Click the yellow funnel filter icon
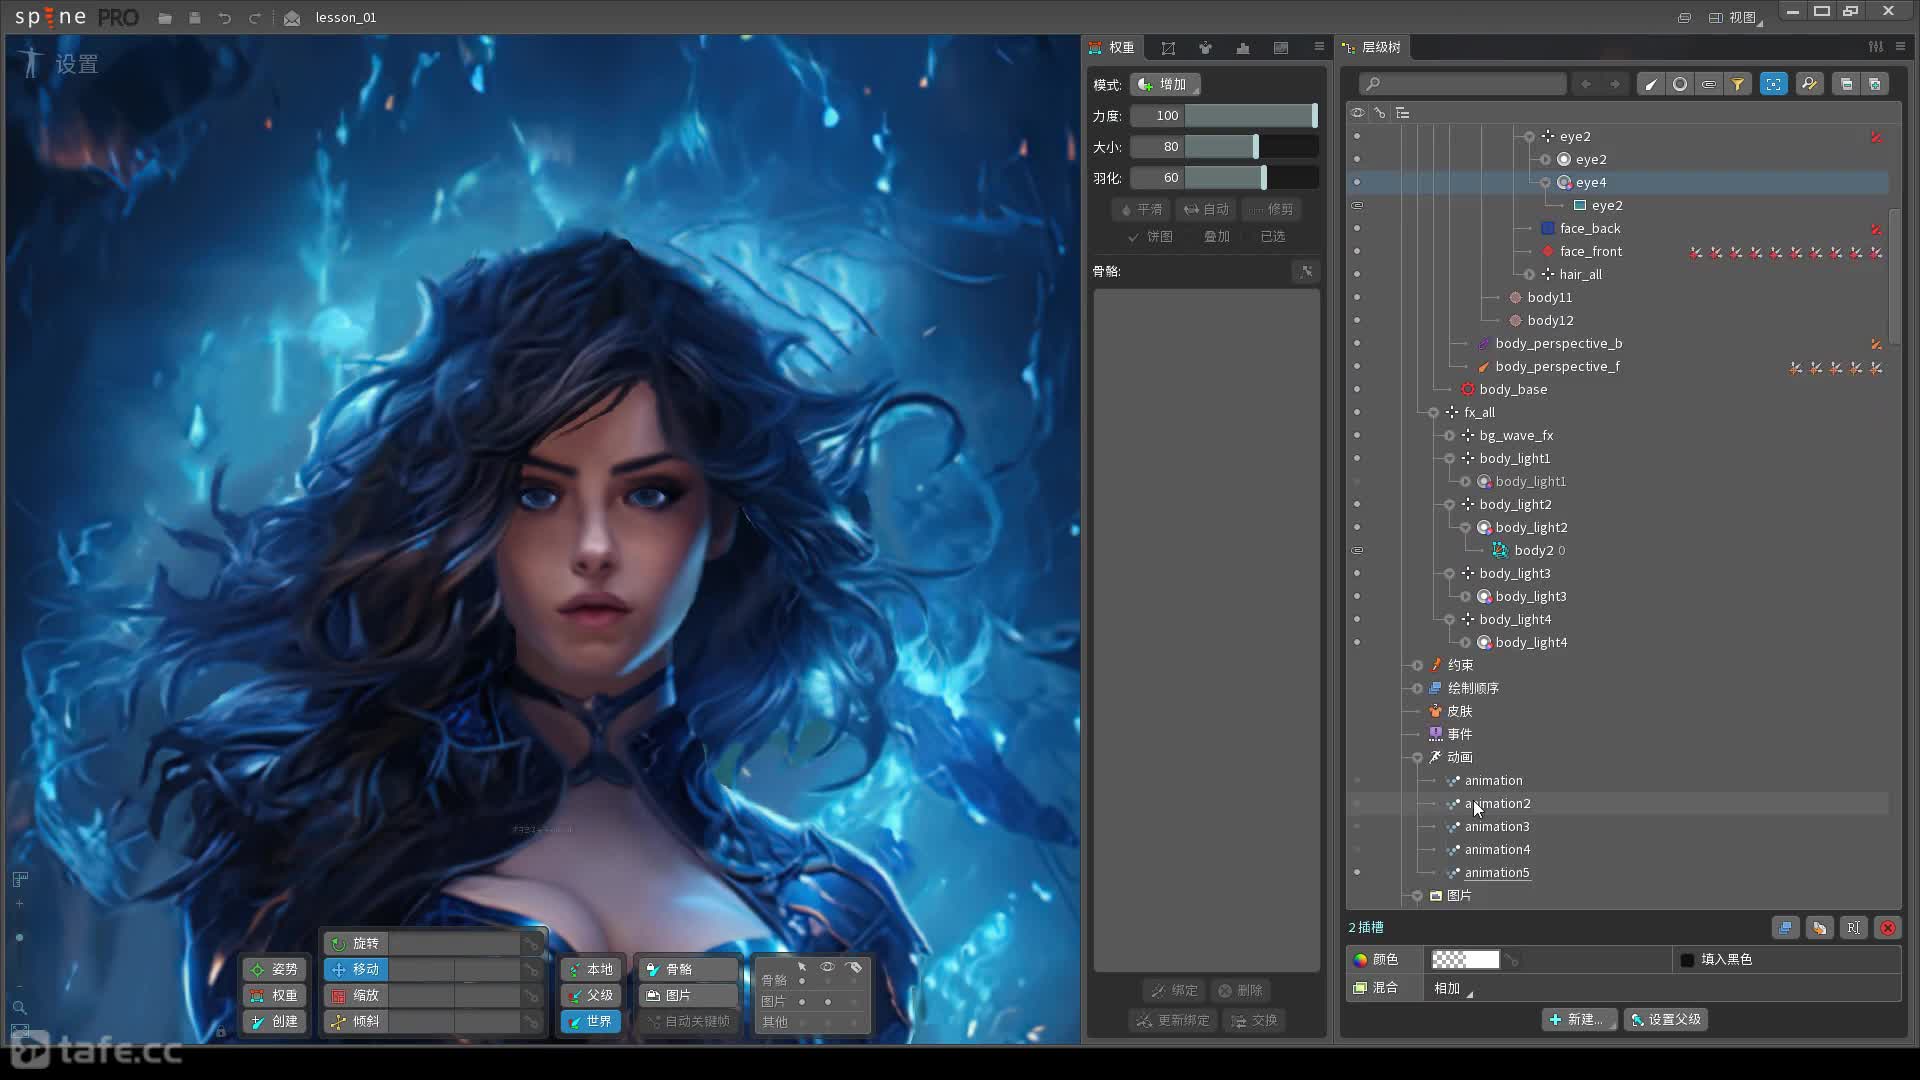The width and height of the screenshot is (1920, 1080). (x=1738, y=84)
